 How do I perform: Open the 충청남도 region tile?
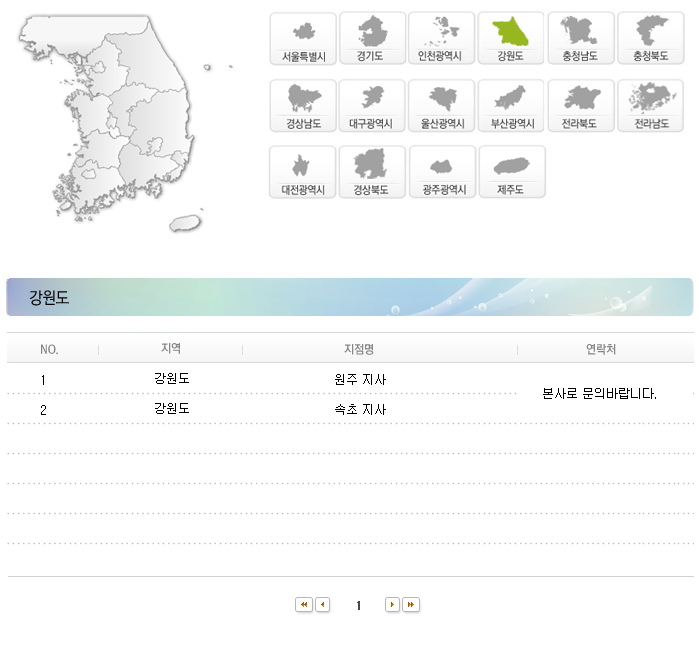point(581,39)
